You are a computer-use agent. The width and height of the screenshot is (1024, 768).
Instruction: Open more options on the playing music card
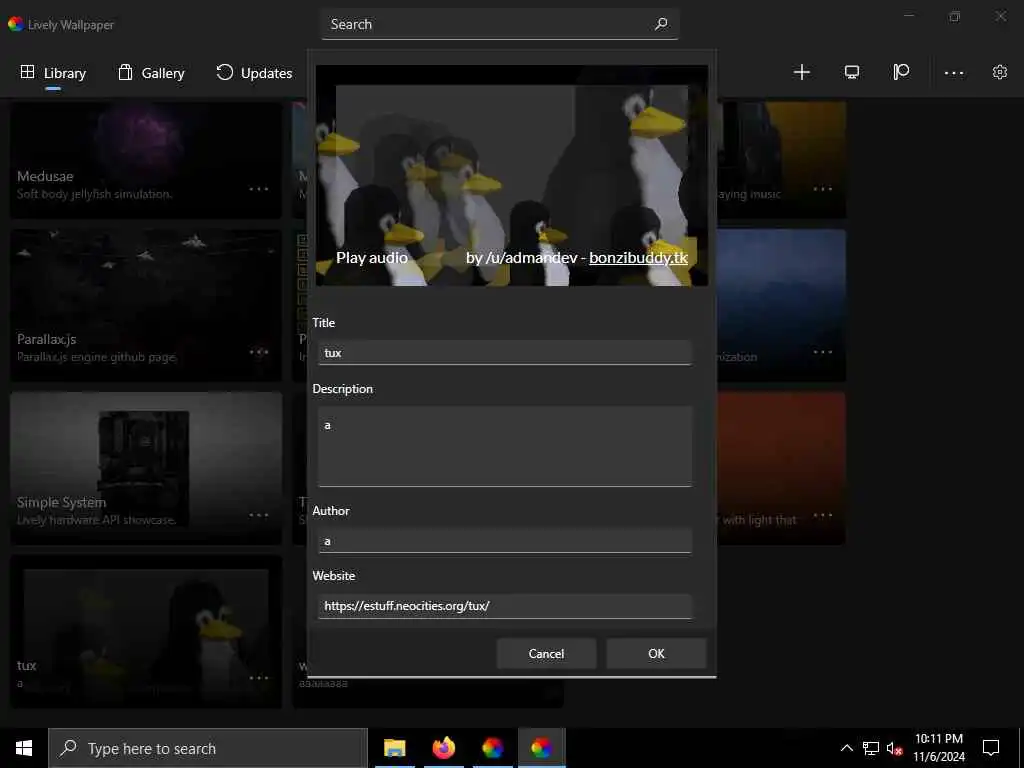coord(823,189)
